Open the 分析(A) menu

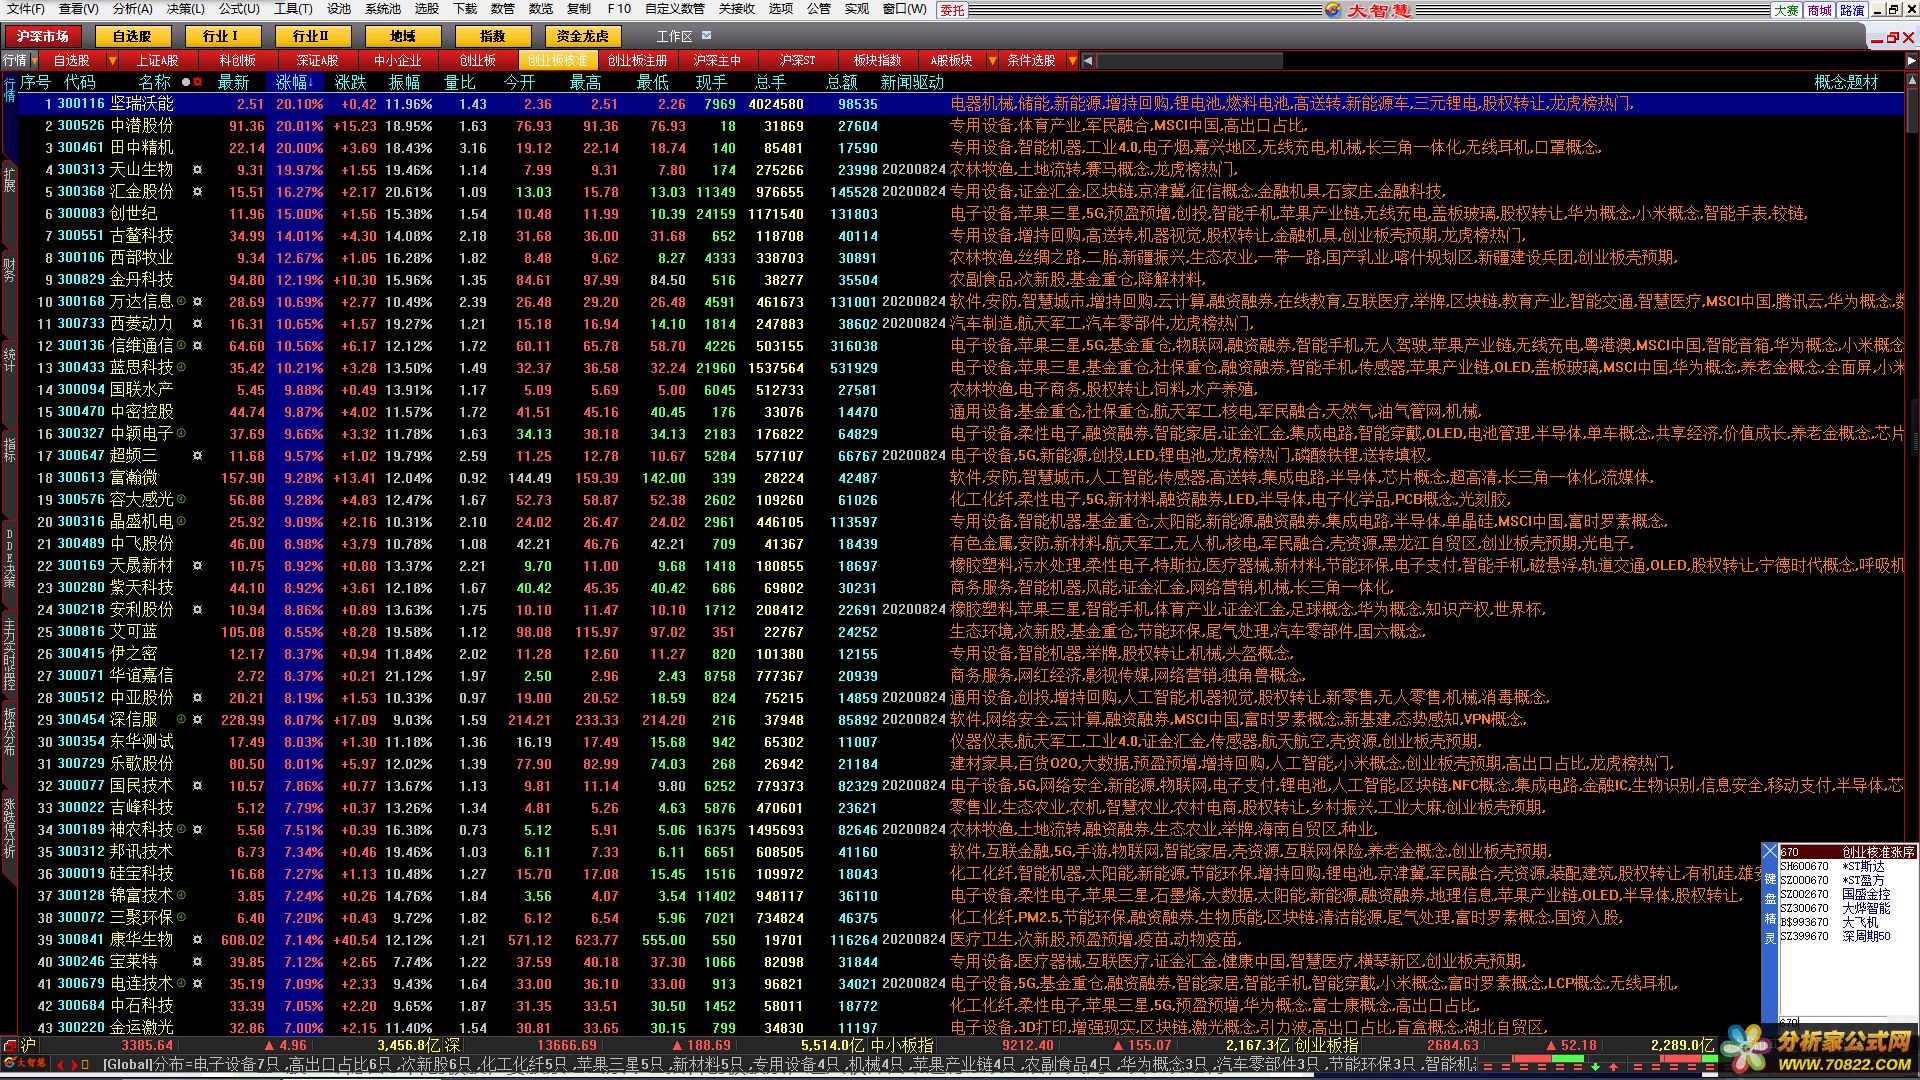click(x=132, y=9)
